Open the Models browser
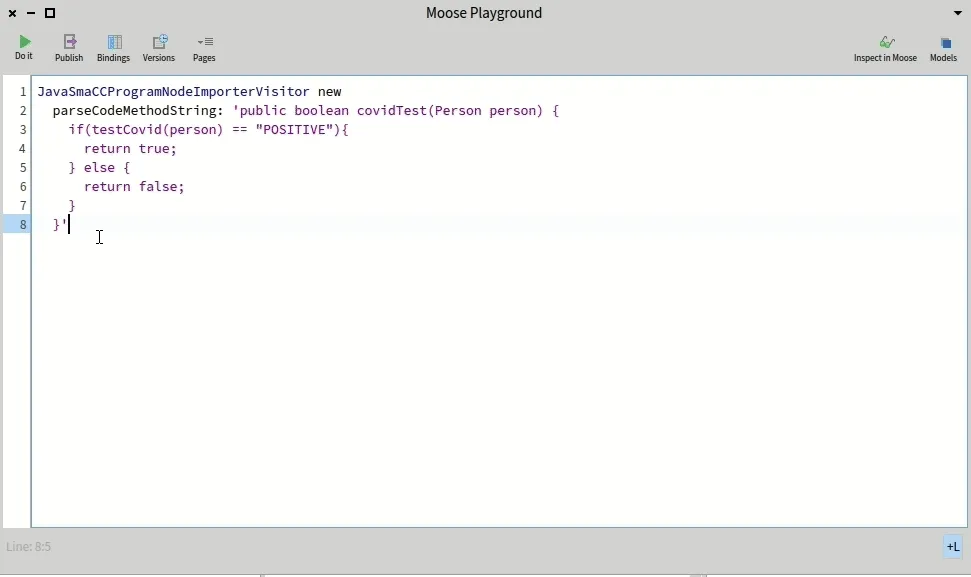The width and height of the screenshot is (971, 577). coord(943,48)
